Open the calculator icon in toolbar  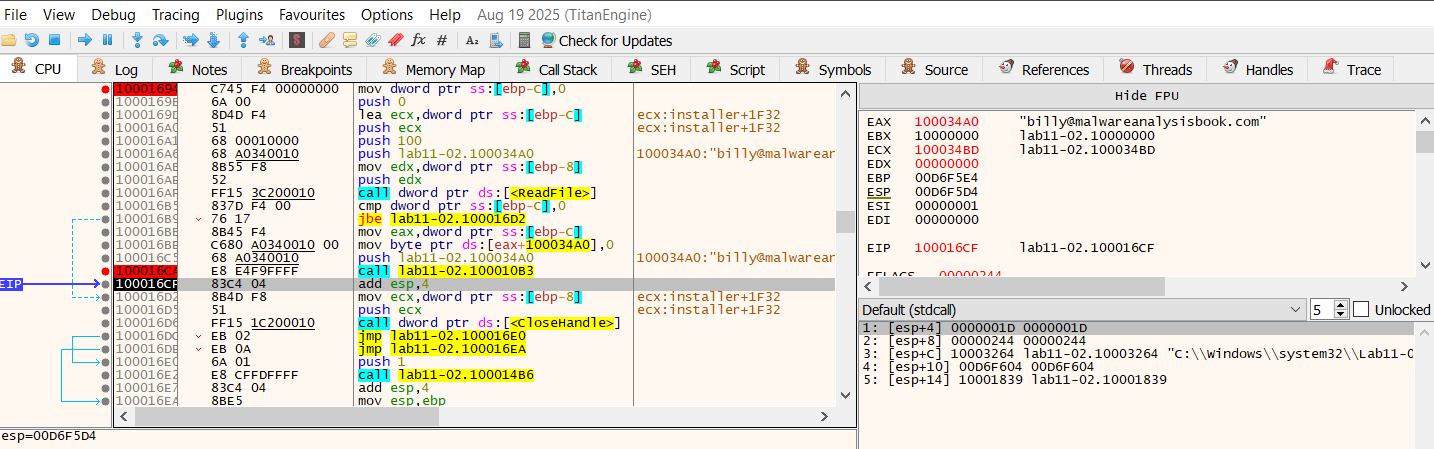point(524,40)
